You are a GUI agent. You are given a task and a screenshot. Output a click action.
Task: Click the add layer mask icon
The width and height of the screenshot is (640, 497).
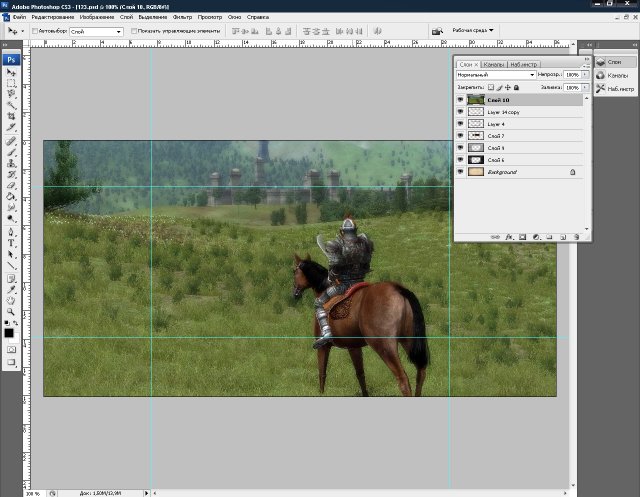coord(522,237)
